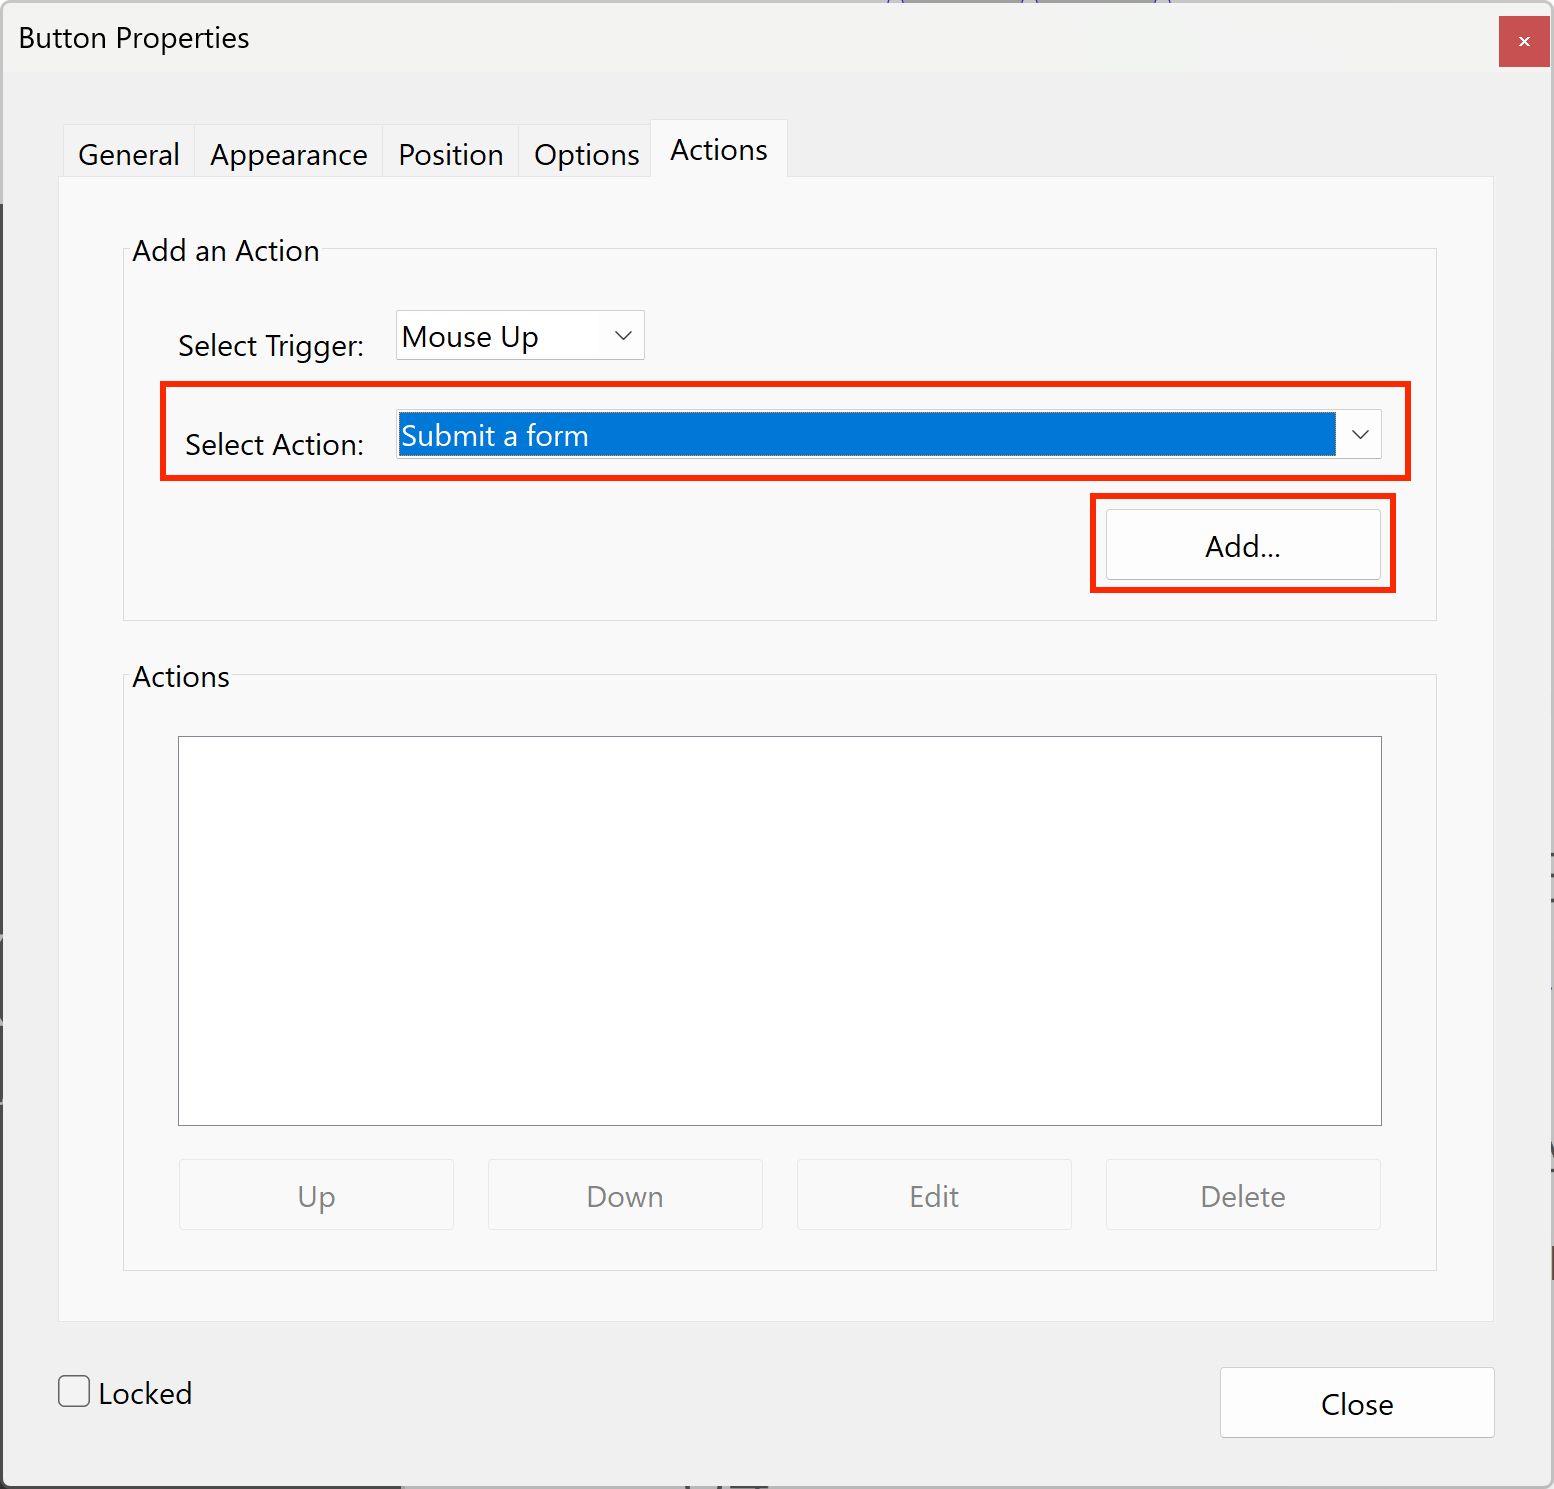Click the 'Select Action:' label
Screen dimensions: 1554x1489
click(275, 444)
